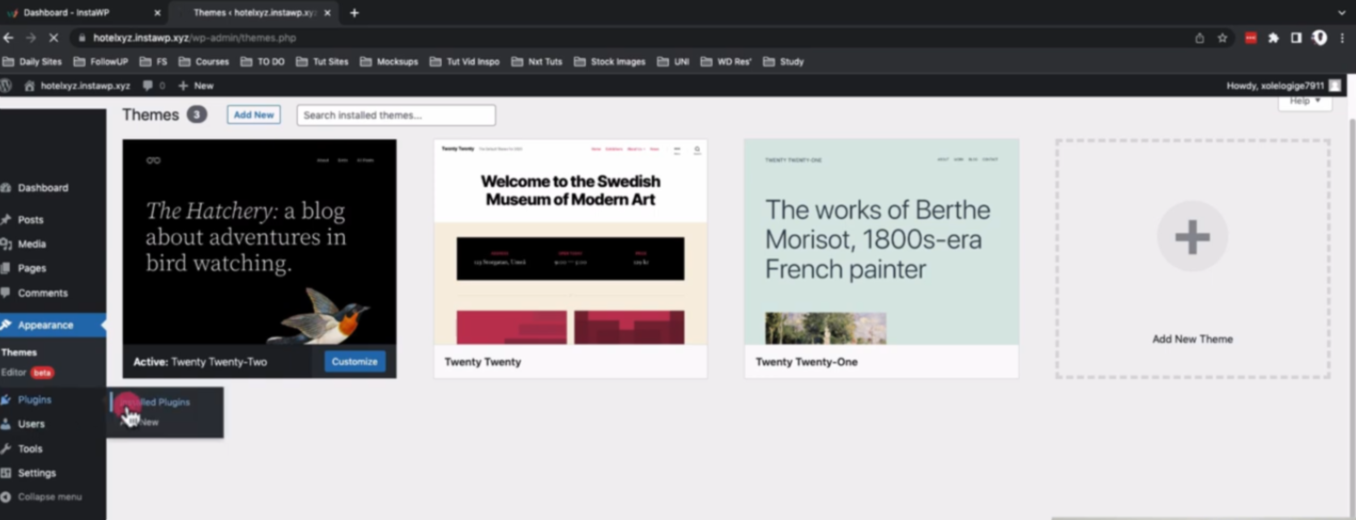Open the Tut Vid Inspo bookmark folder

tap(465, 62)
